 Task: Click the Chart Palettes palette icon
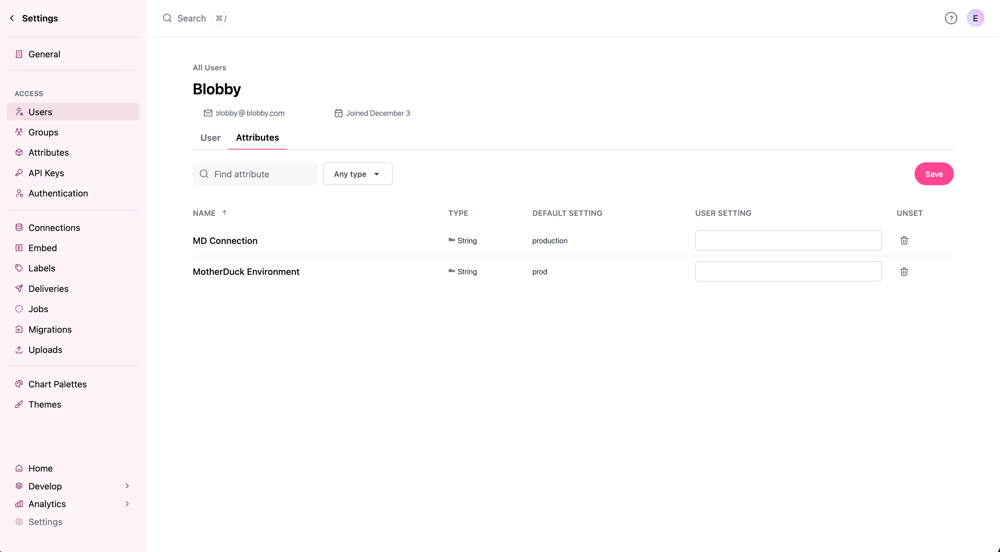(x=19, y=384)
